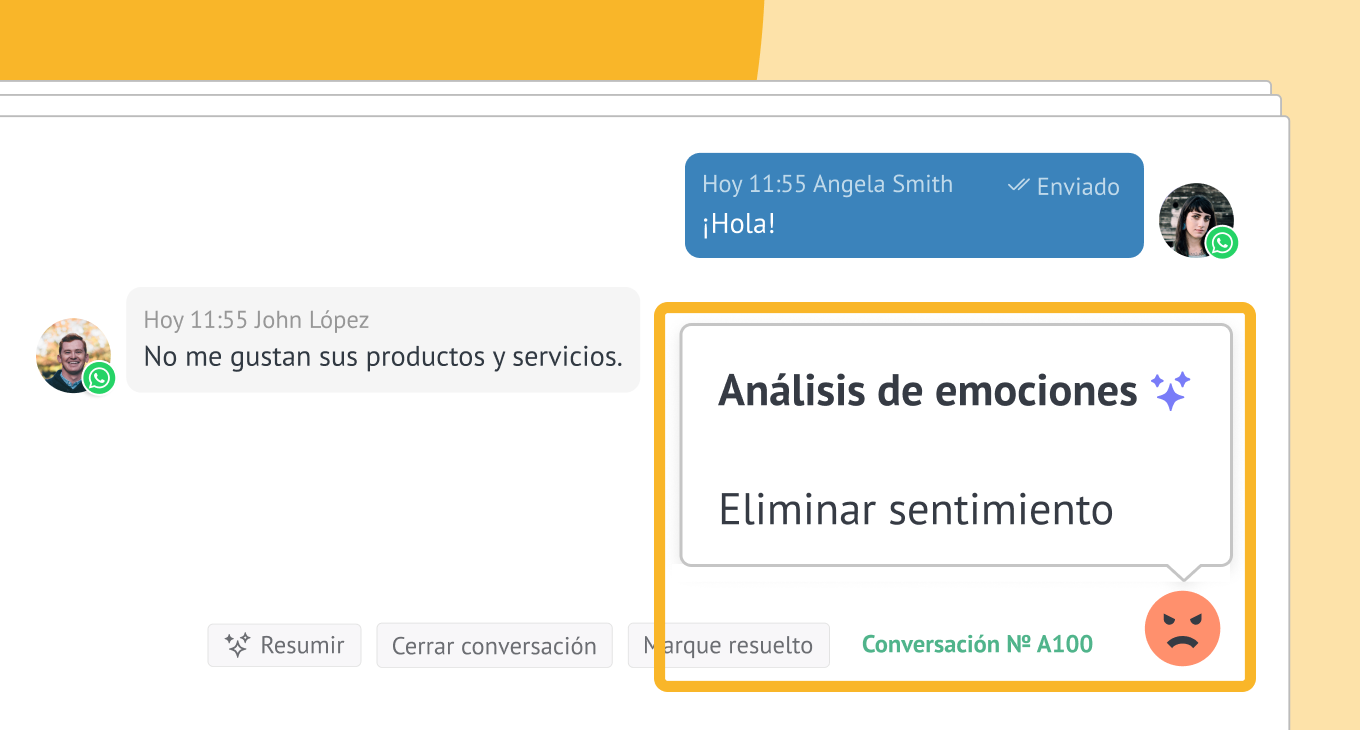Viewport: 1360px width, 730px height.
Task: Open John López's profile photo
Action: pos(68,351)
